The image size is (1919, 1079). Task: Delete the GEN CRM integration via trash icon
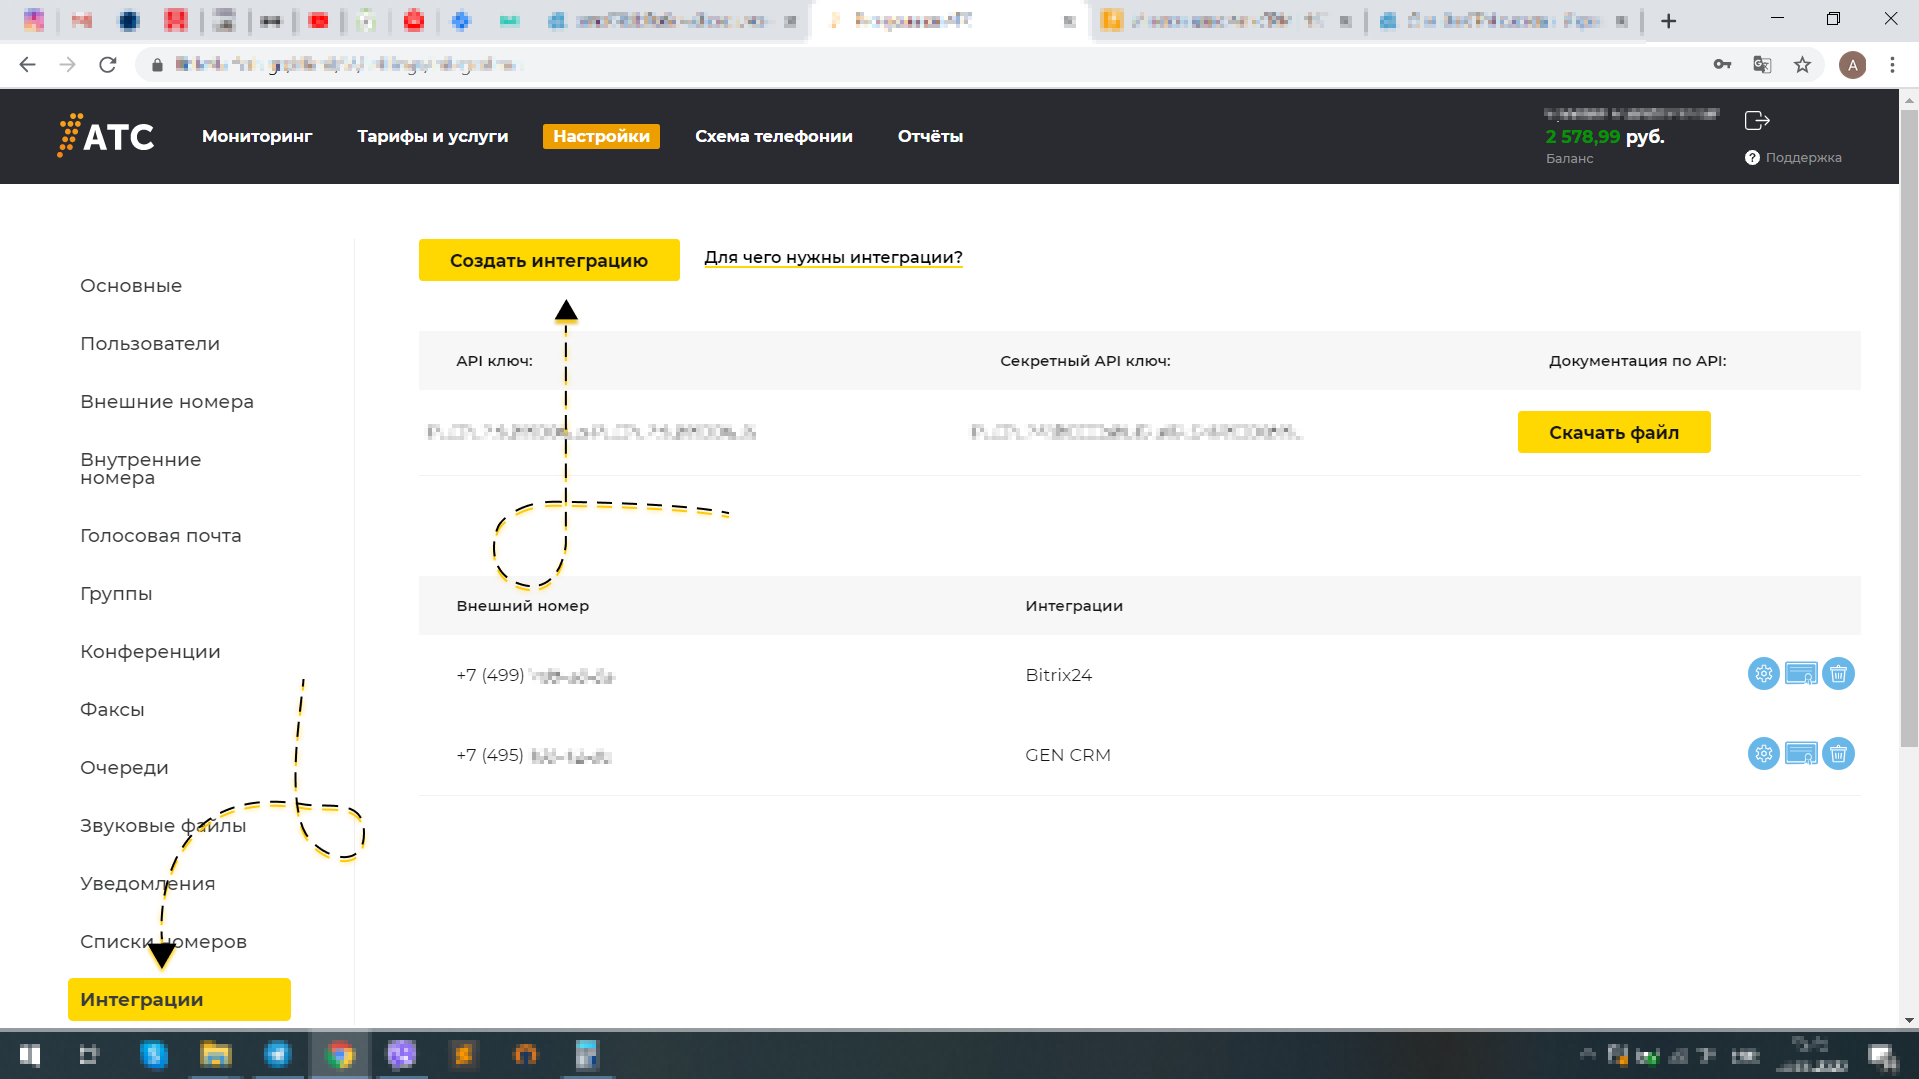click(x=1838, y=754)
